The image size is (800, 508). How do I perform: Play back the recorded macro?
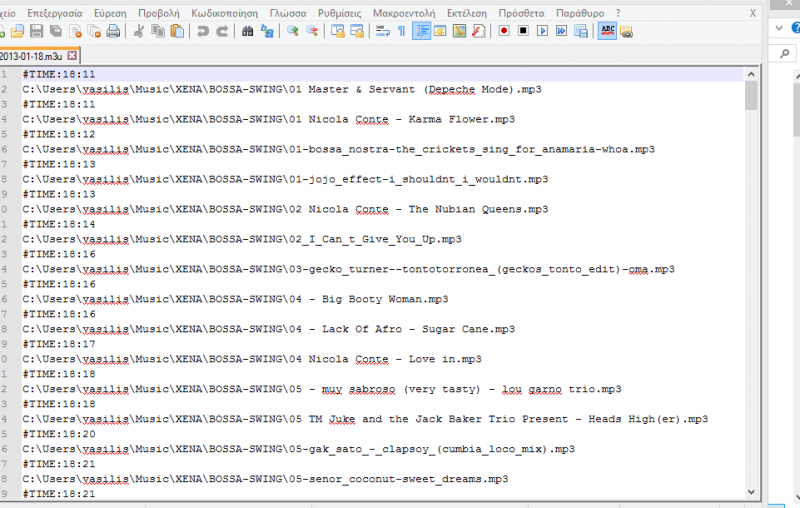click(542, 32)
